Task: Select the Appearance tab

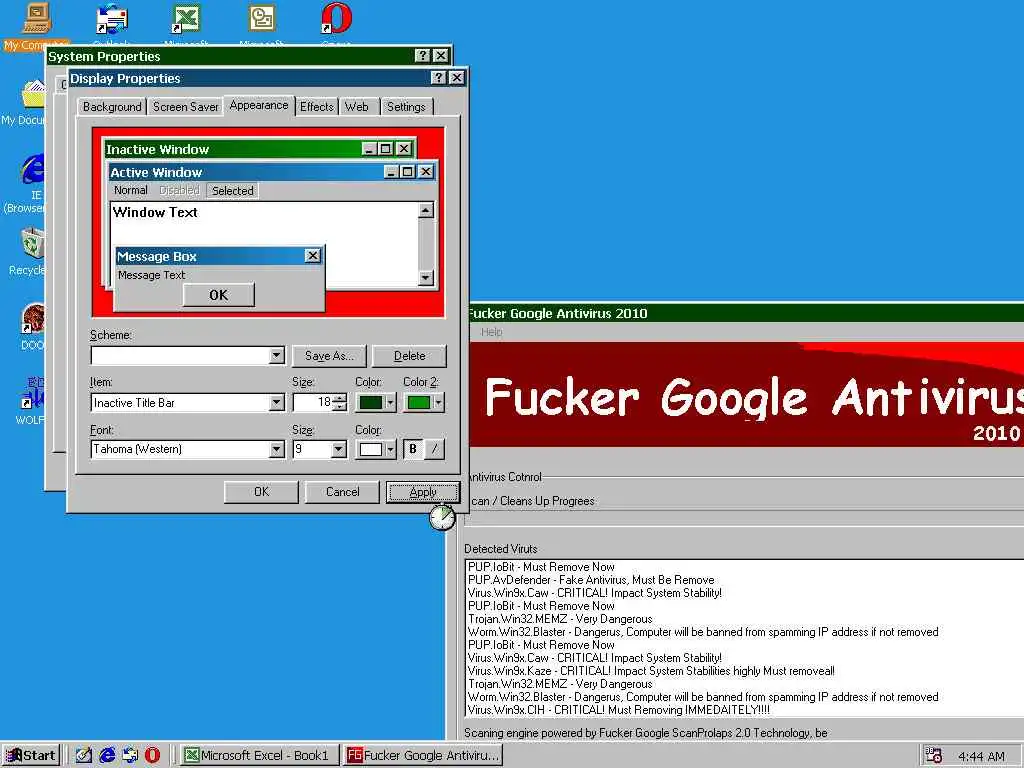Action: coord(259,105)
